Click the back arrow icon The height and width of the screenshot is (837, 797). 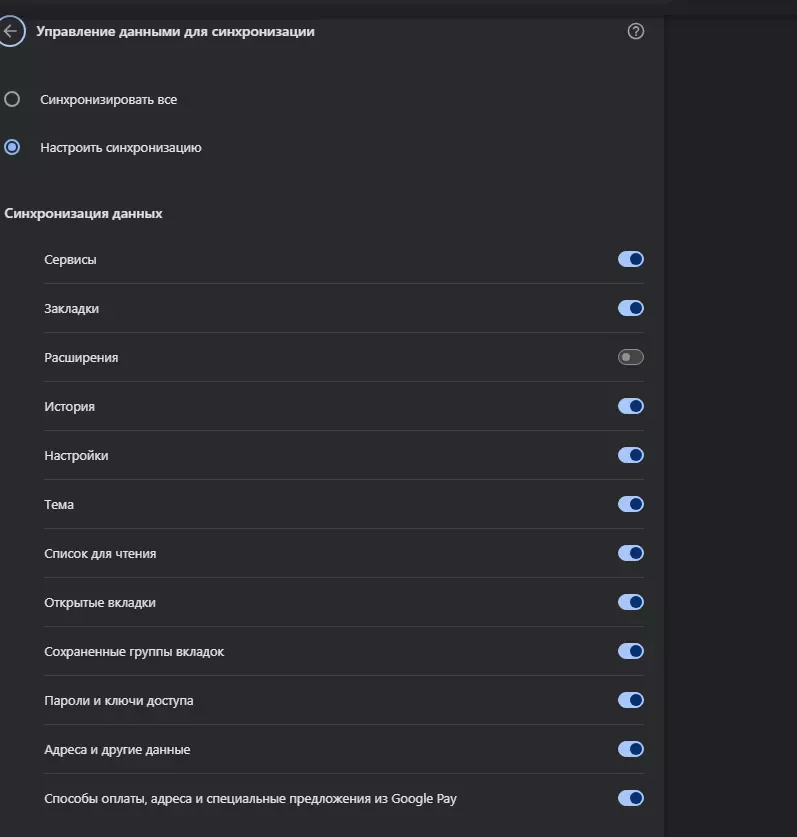point(11,31)
